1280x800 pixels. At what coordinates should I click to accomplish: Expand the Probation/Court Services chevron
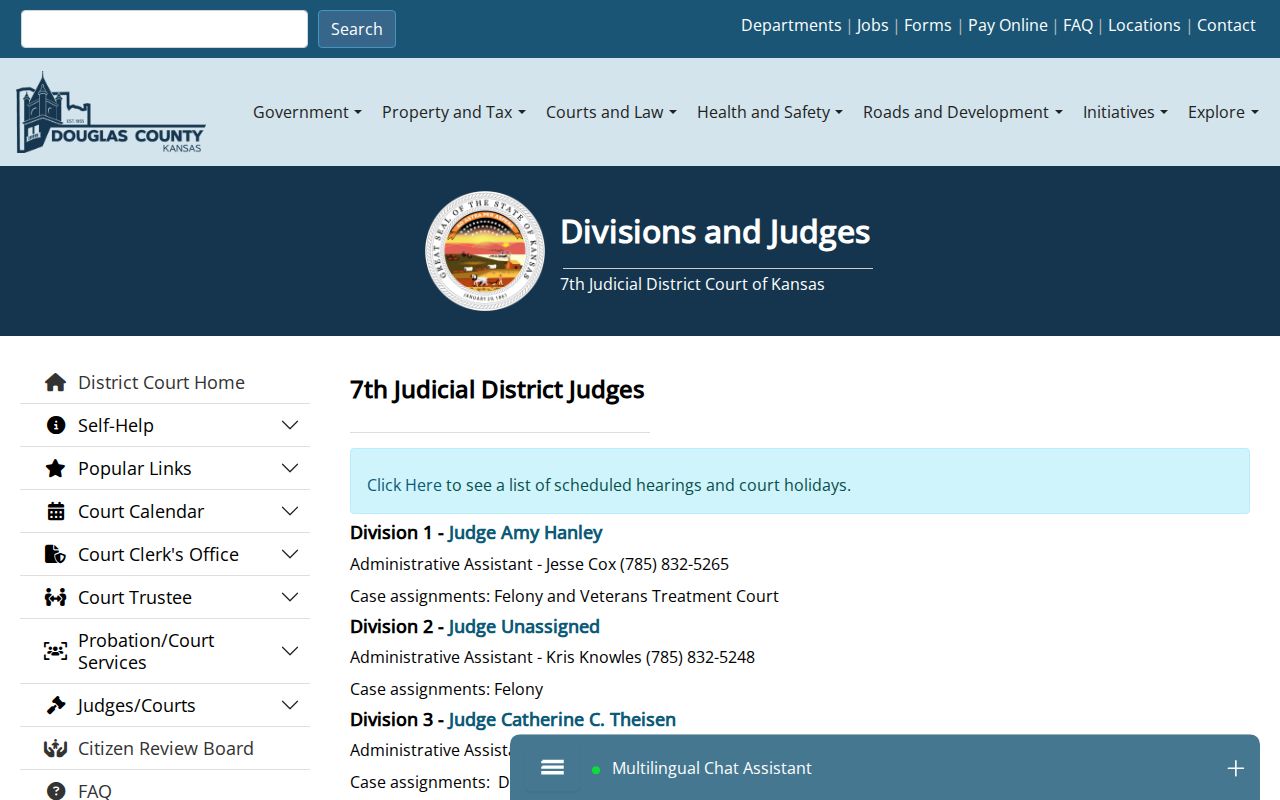click(290, 651)
